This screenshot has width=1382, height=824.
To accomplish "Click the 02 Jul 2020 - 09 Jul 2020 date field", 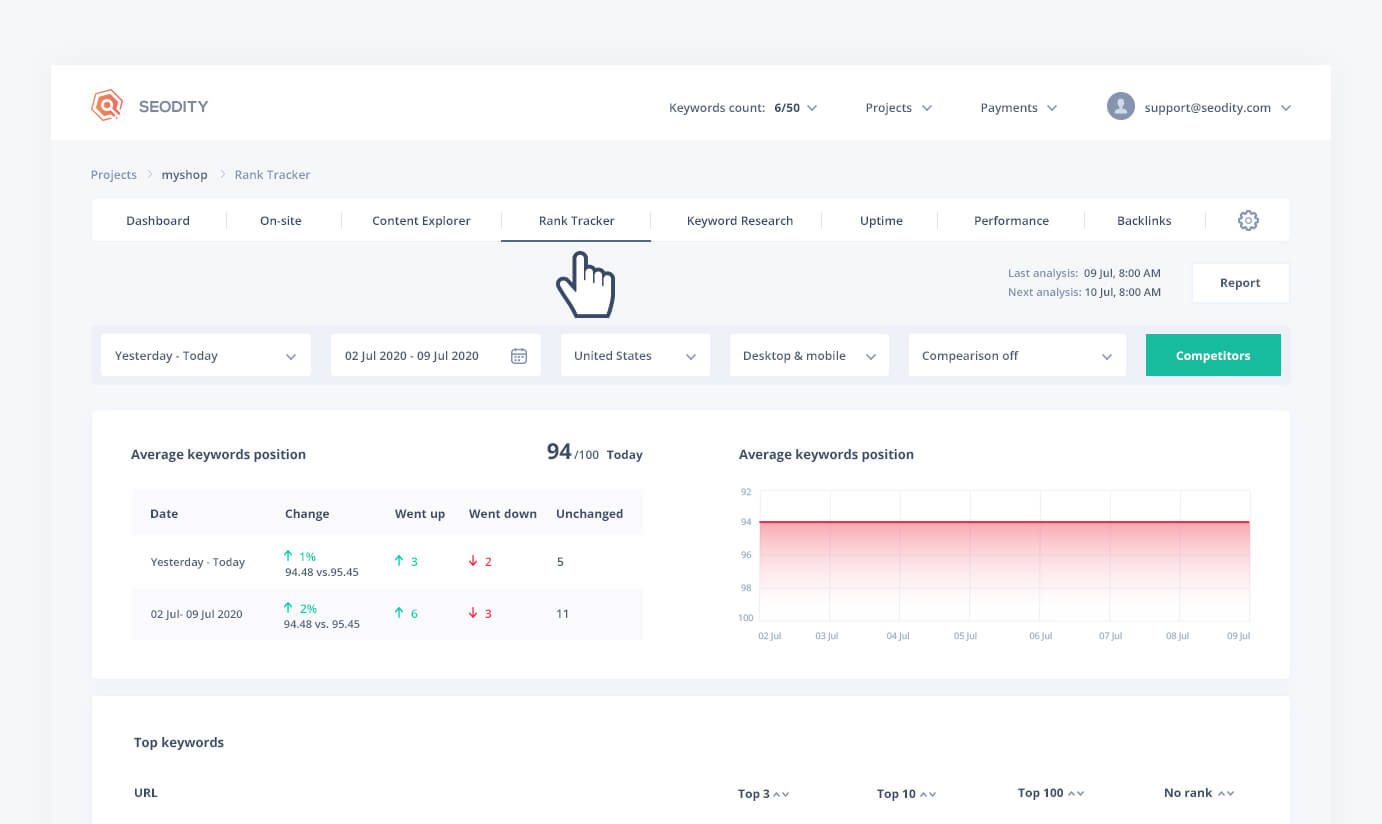I will coord(436,356).
